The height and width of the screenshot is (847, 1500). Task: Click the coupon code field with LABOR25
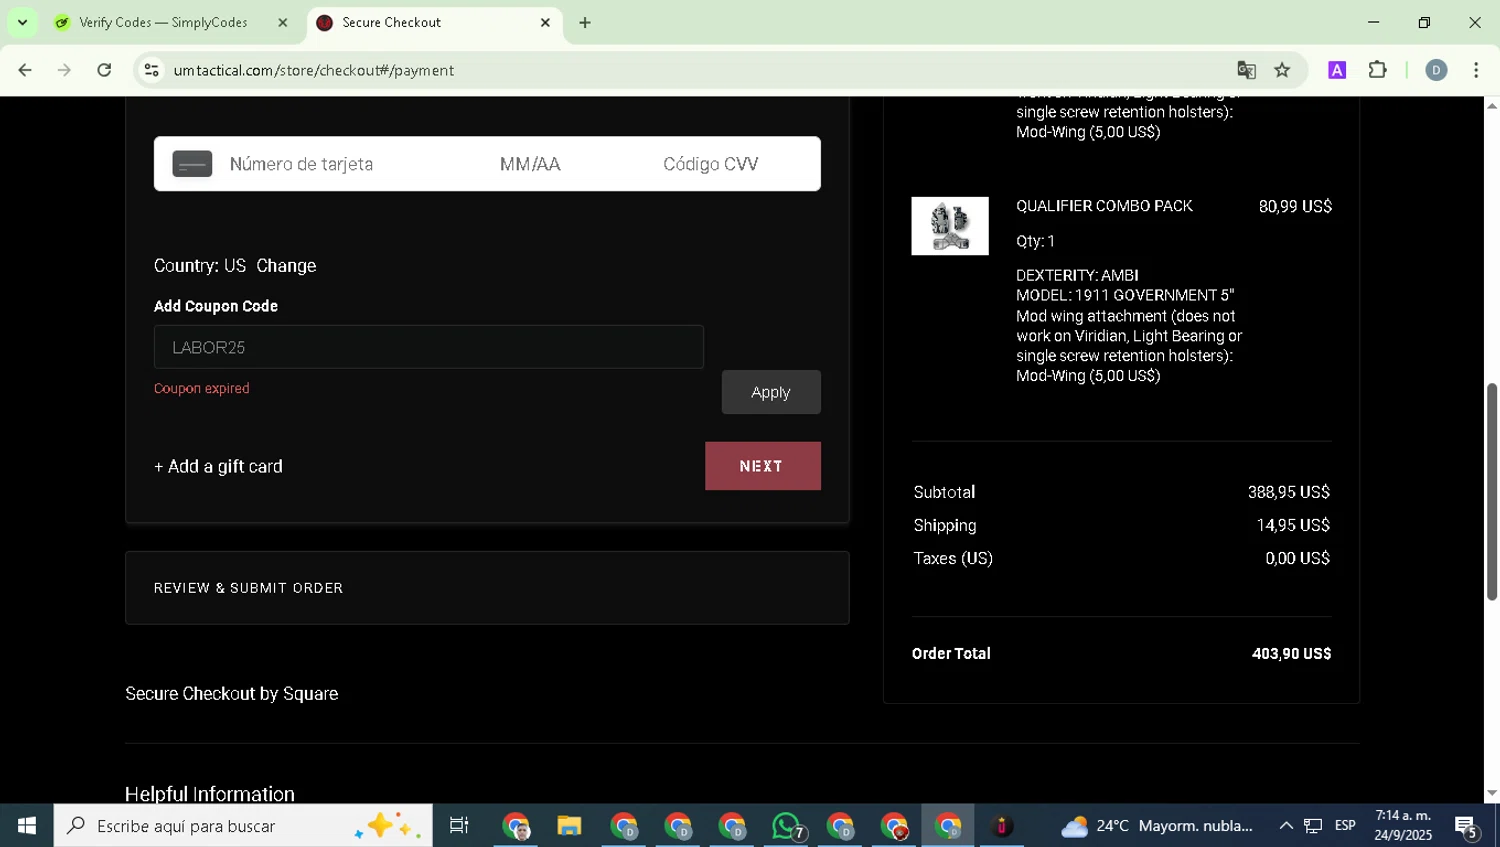[x=429, y=347]
